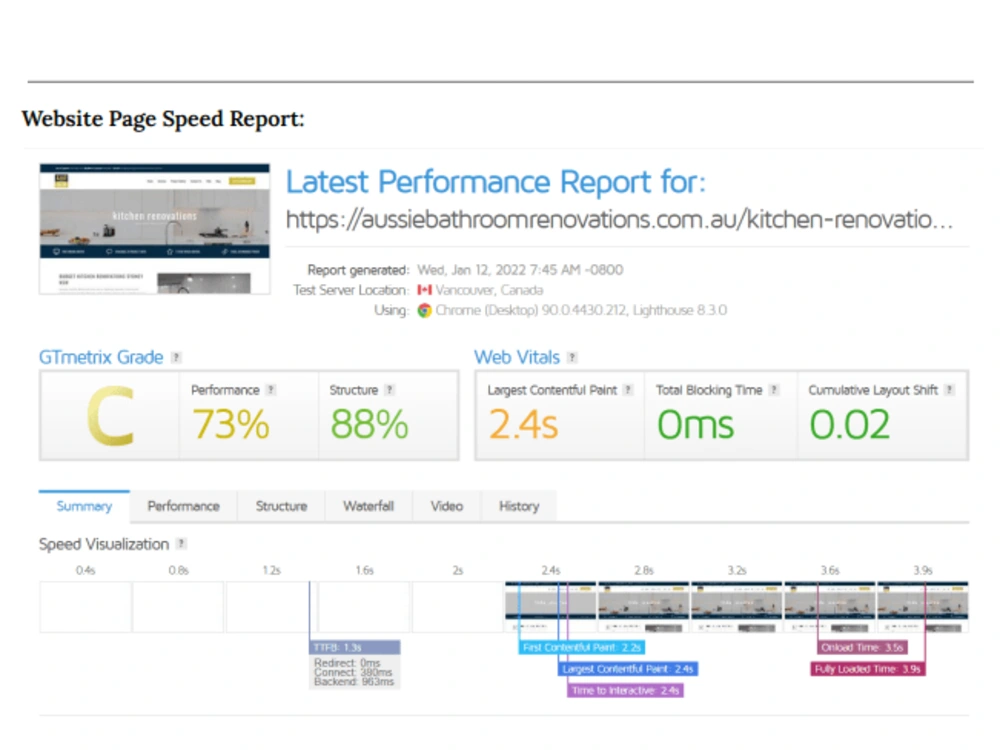Click the Lighthouse 8.3.0 browser version text
The width and height of the screenshot is (1000, 750).
pyautogui.click(x=680, y=311)
